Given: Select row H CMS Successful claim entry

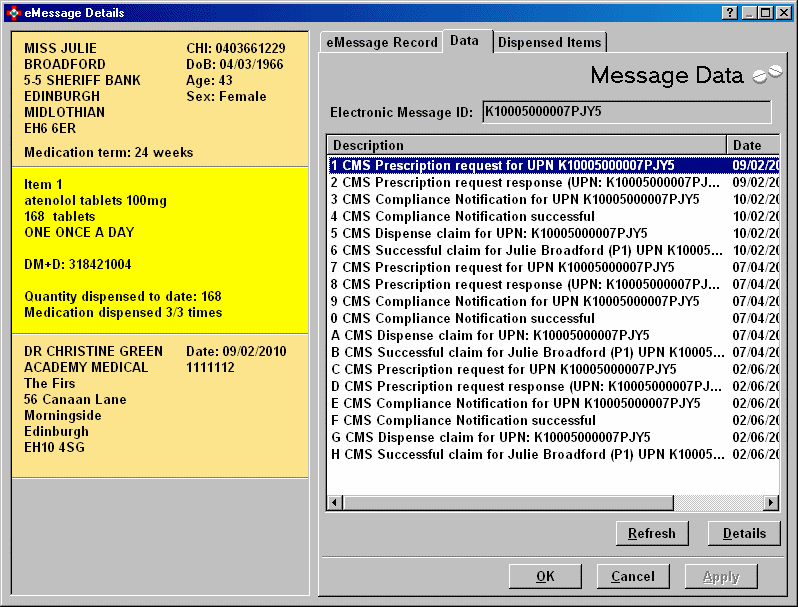Looking at the screenshot, I should [526, 454].
